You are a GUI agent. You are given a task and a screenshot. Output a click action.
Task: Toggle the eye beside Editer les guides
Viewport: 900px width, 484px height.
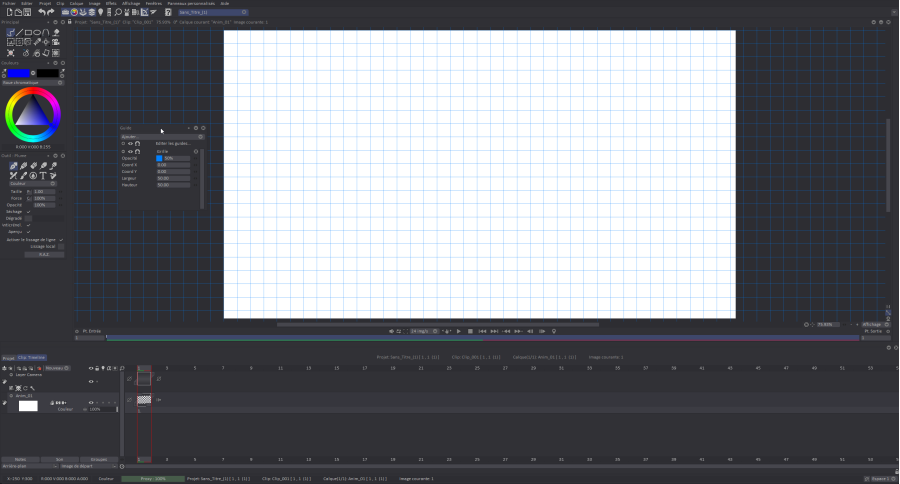(x=130, y=144)
